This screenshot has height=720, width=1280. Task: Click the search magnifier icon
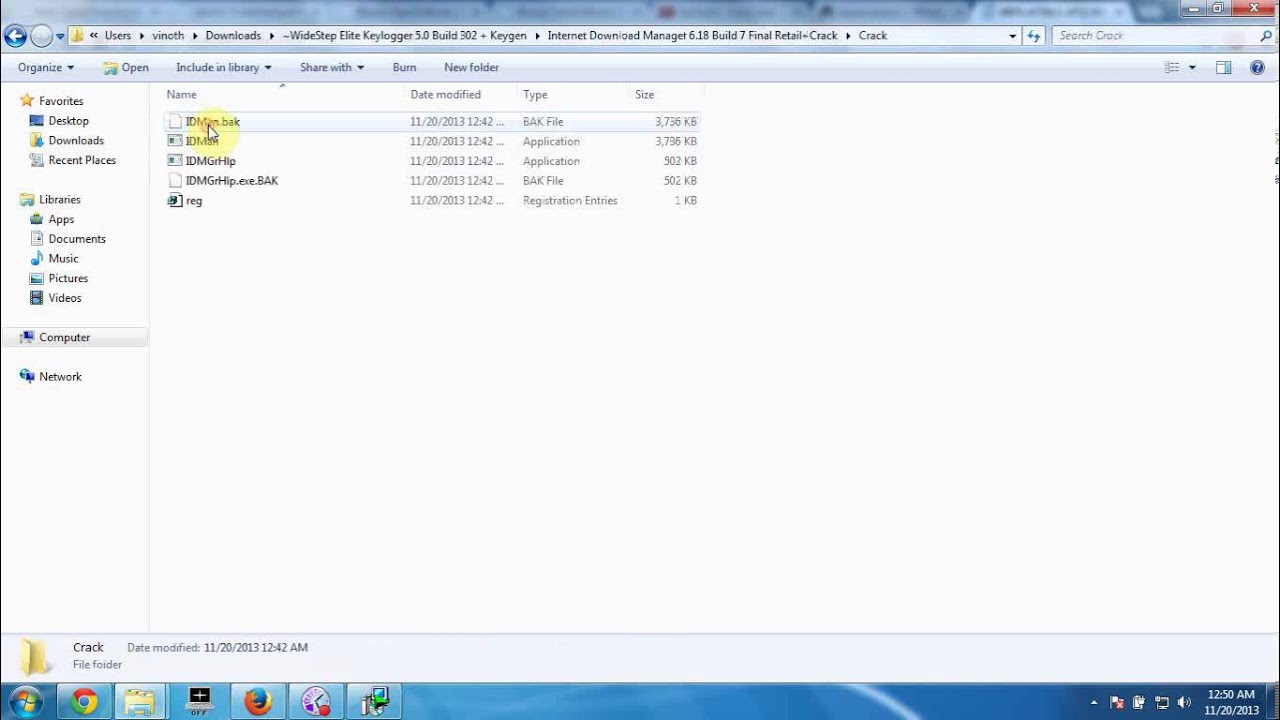click(x=1265, y=36)
